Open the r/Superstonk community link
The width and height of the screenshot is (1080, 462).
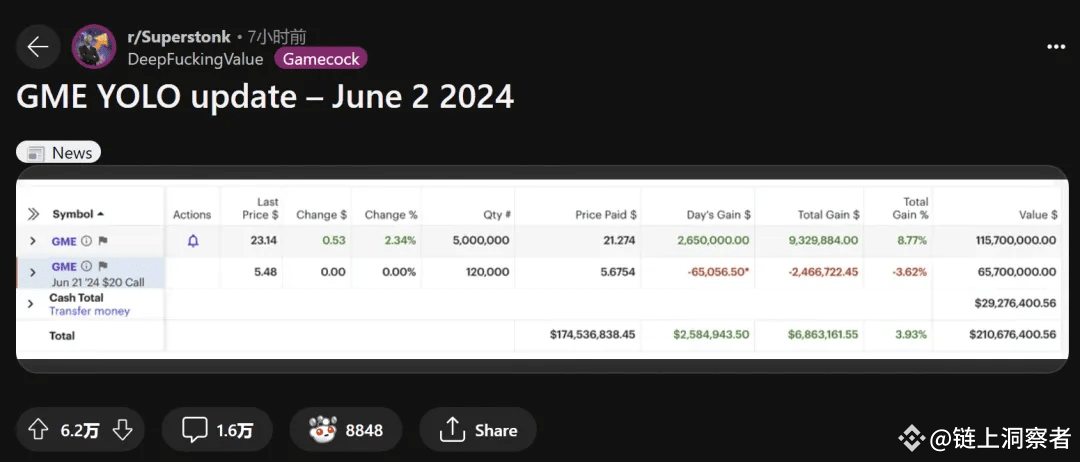pos(179,36)
